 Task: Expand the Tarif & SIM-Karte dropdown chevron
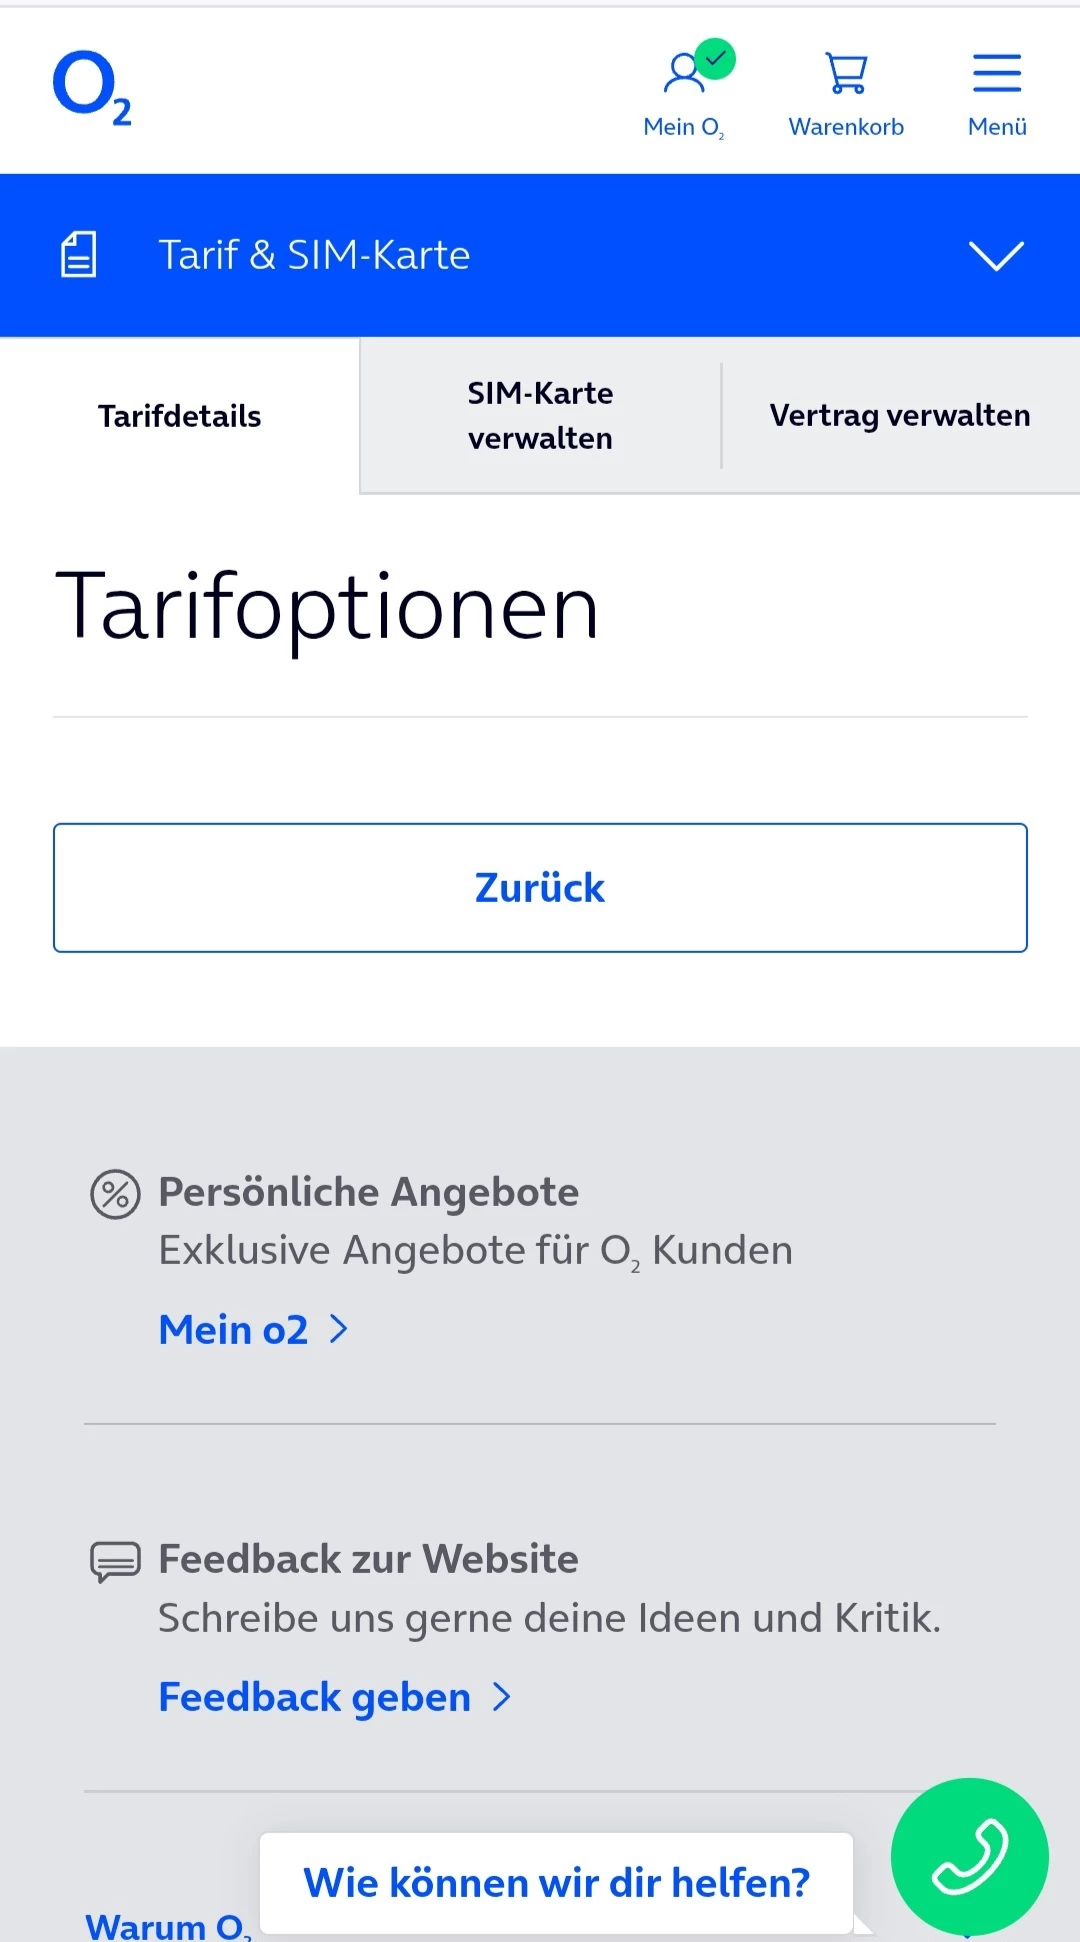996,255
